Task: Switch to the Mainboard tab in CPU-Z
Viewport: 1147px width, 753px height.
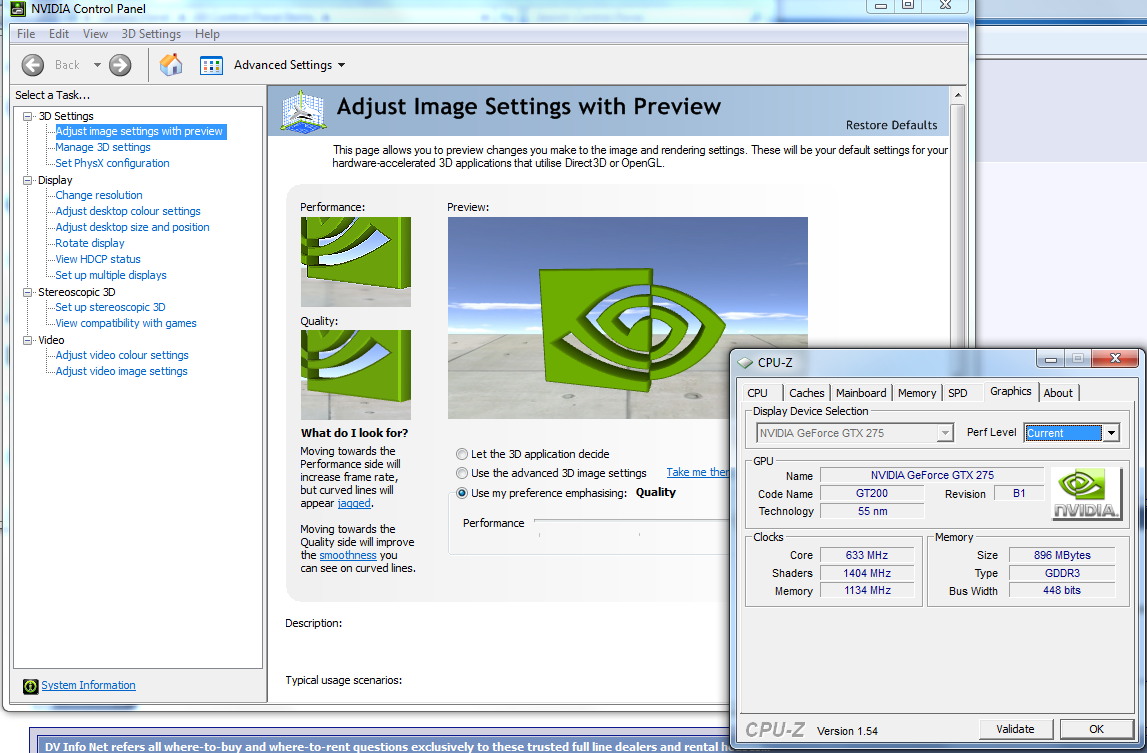Action: pos(860,393)
